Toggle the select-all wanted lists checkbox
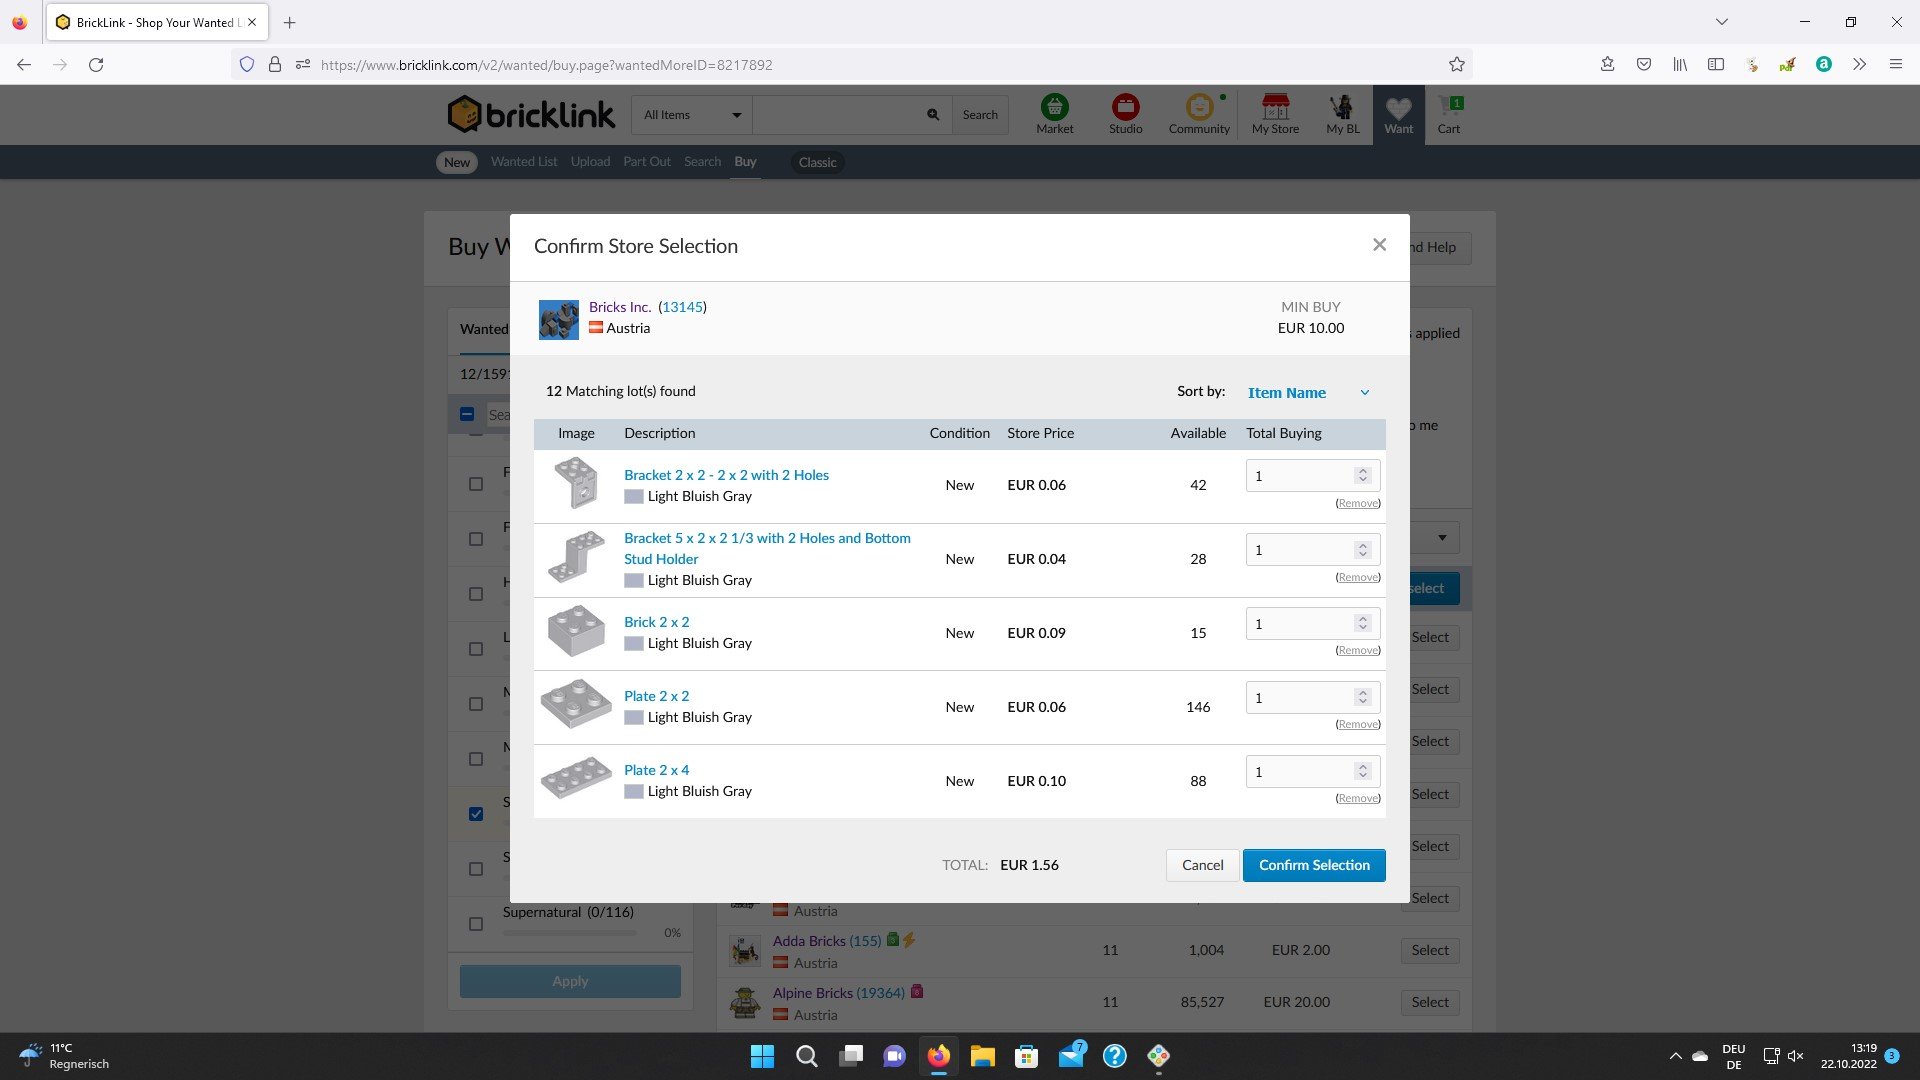This screenshot has height=1080, width=1920. tap(467, 414)
